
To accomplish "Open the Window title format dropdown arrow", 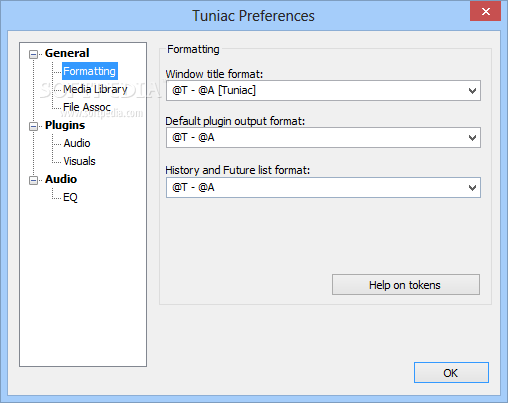I will pos(472,91).
